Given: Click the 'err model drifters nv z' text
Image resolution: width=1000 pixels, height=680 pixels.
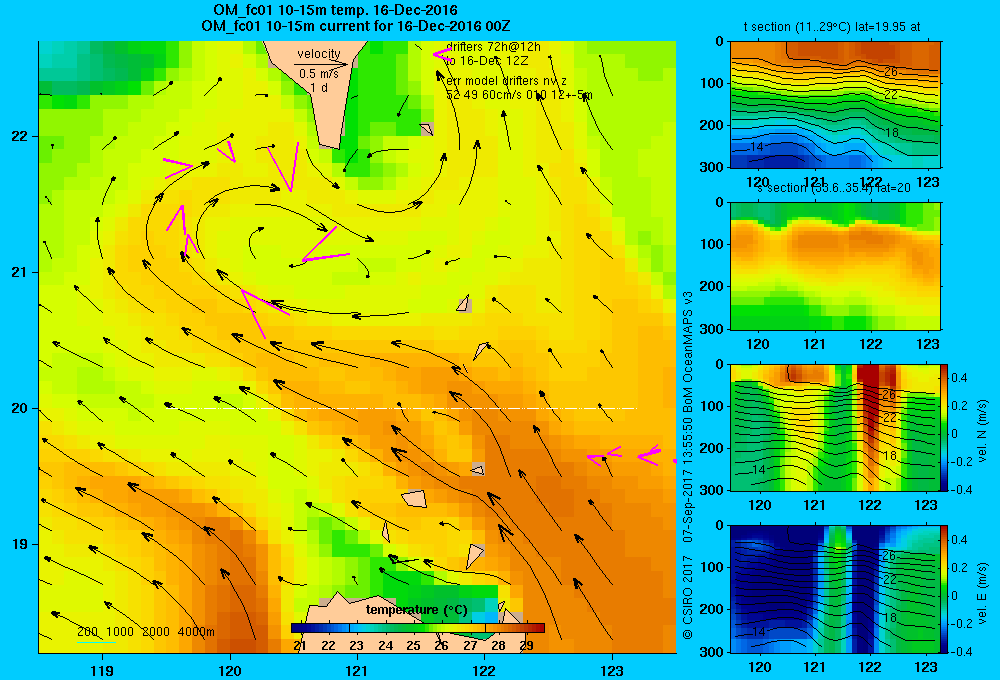Looking at the screenshot, I should [x=506, y=81].
